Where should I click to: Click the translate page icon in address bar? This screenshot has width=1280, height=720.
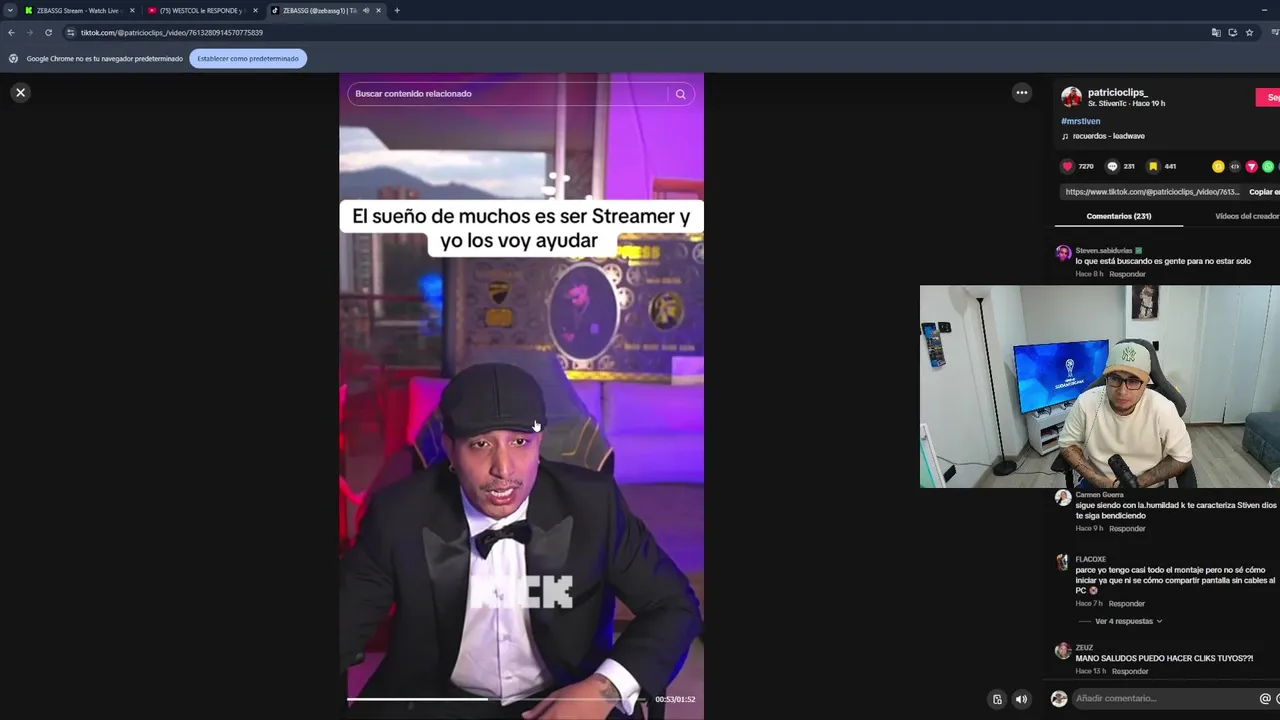tap(1216, 32)
